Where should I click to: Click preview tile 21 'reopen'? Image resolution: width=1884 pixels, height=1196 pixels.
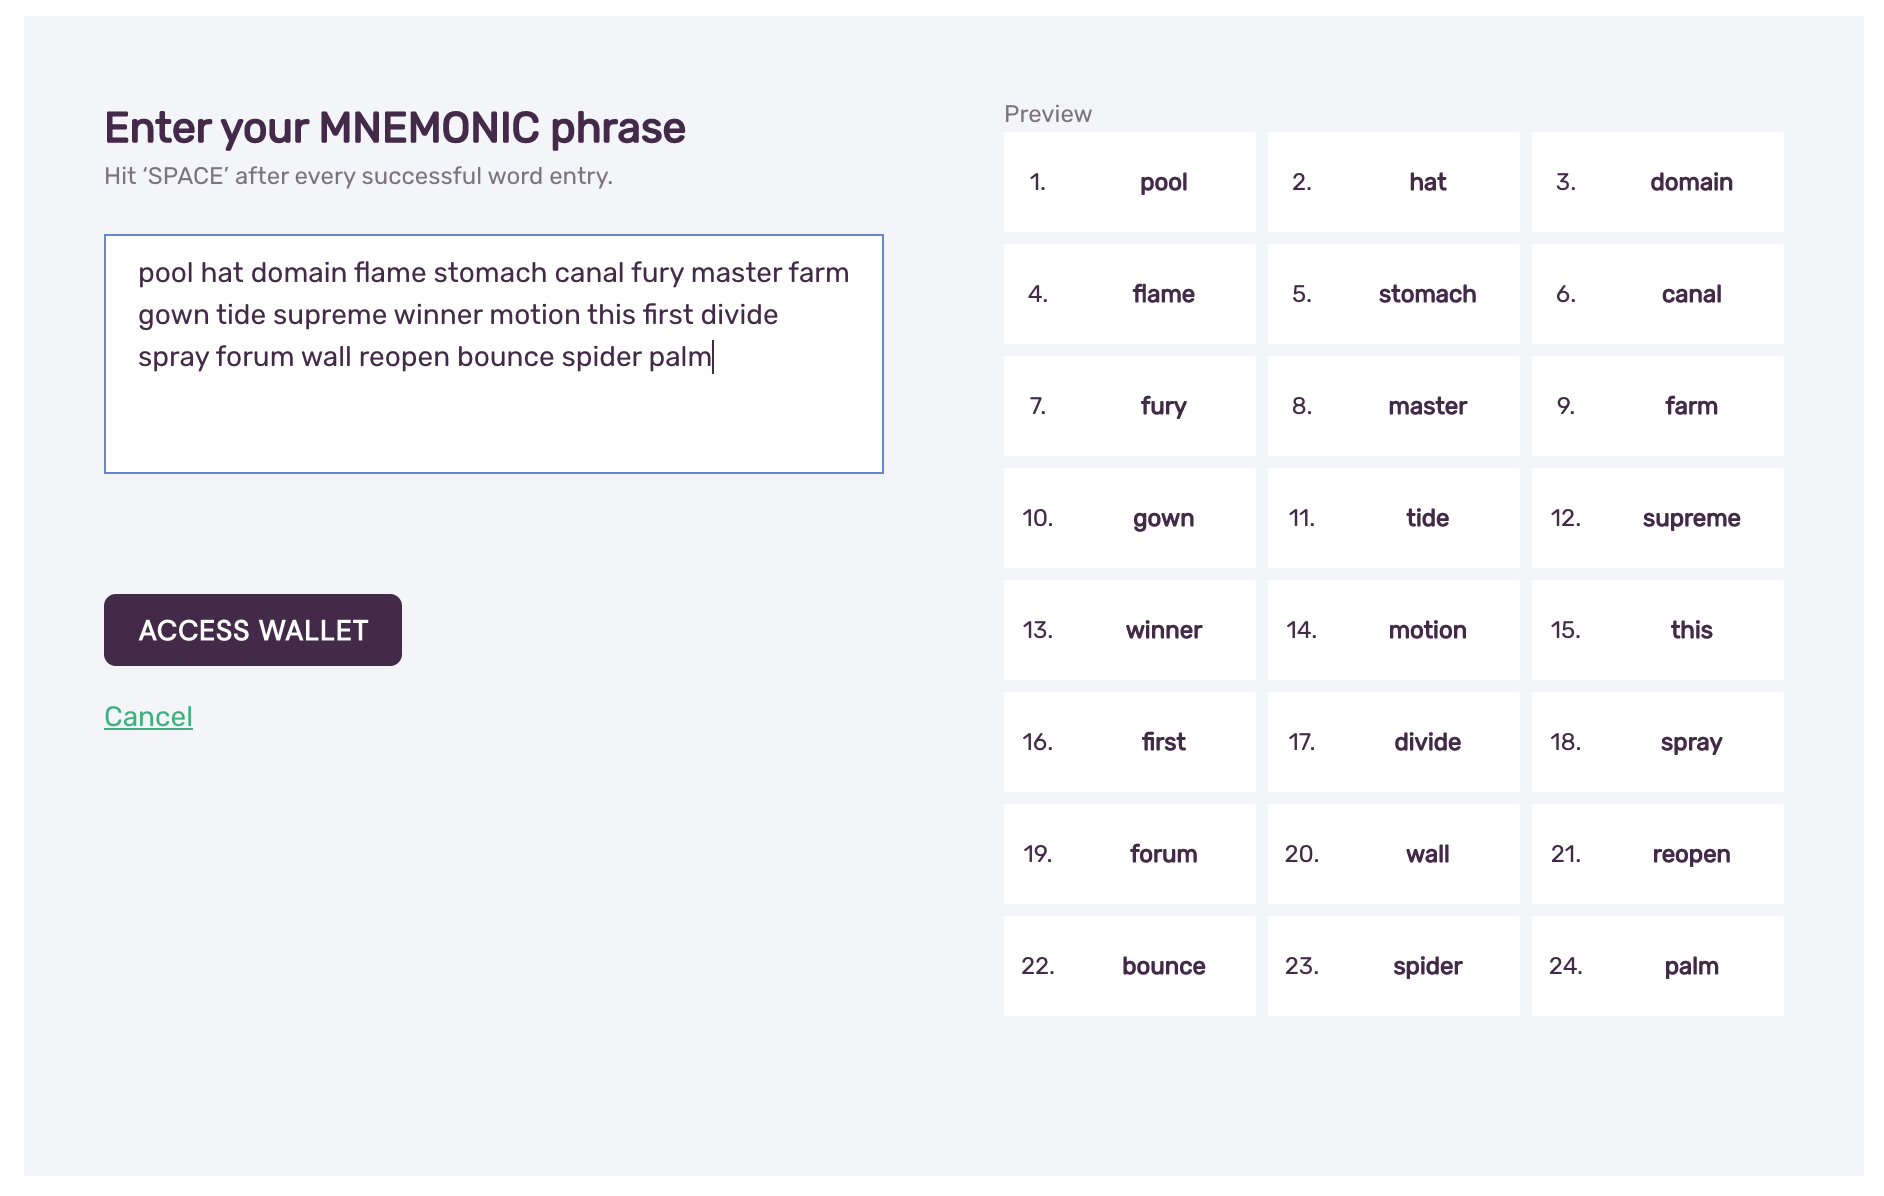tap(1658, 854)
